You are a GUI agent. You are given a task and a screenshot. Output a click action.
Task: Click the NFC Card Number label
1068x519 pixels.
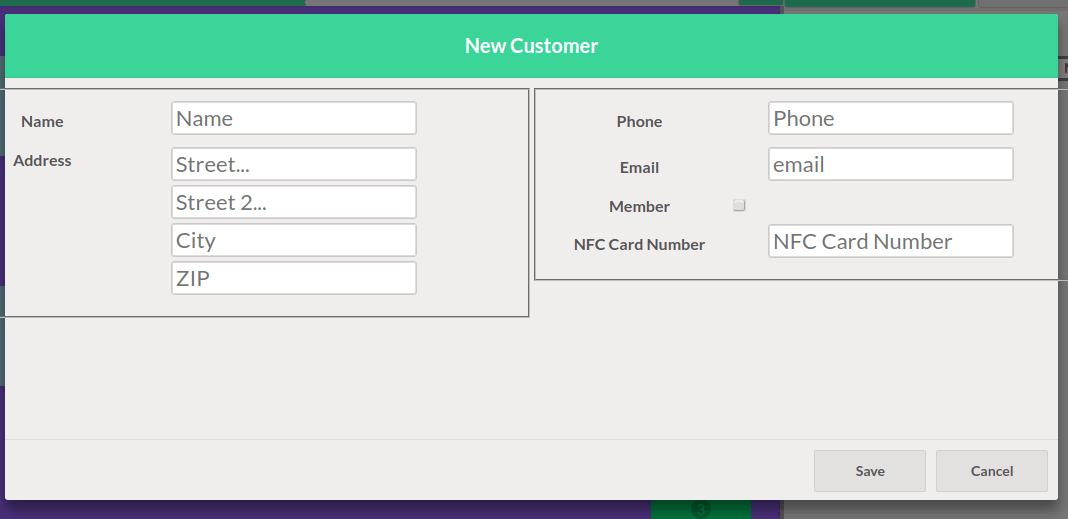pyautogui.click(x=639, y=245)
